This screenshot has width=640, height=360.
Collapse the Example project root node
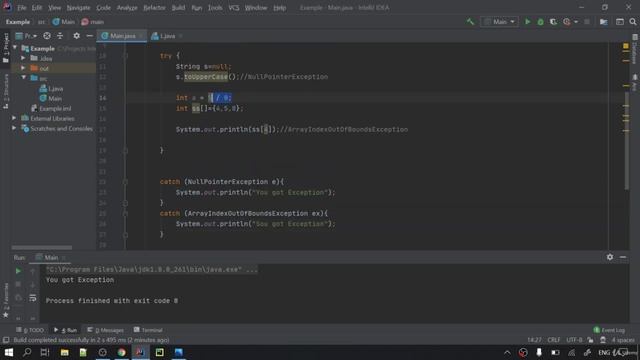15,48
